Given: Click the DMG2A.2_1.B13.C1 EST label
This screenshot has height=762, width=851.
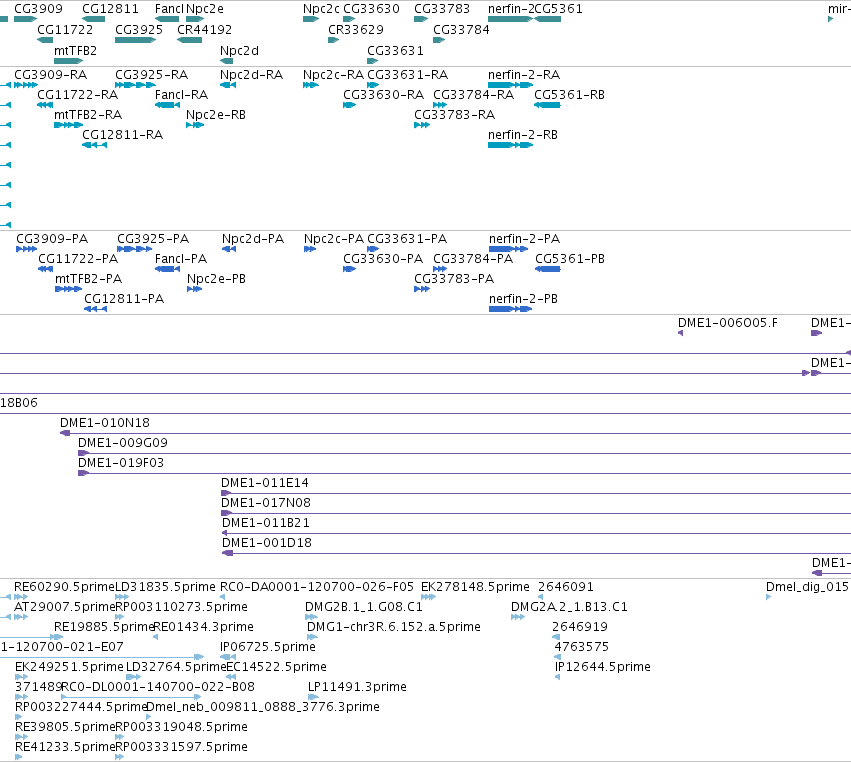Looking at the screenshot, I should coord(569,607).
